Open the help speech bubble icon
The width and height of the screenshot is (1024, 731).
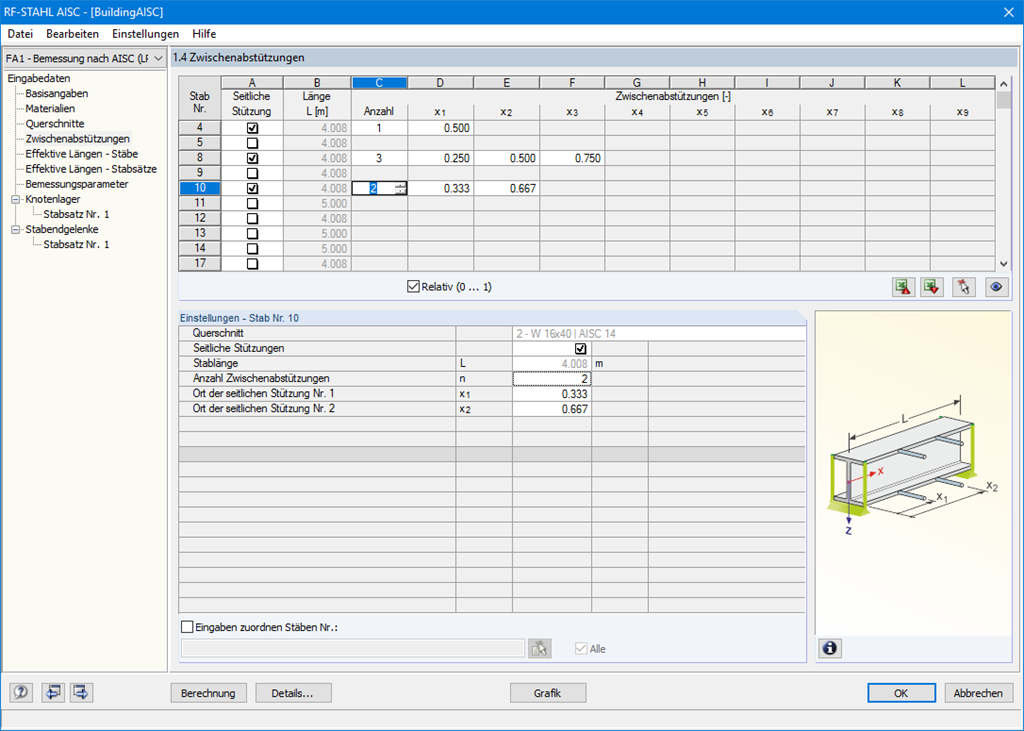(21, 692)
